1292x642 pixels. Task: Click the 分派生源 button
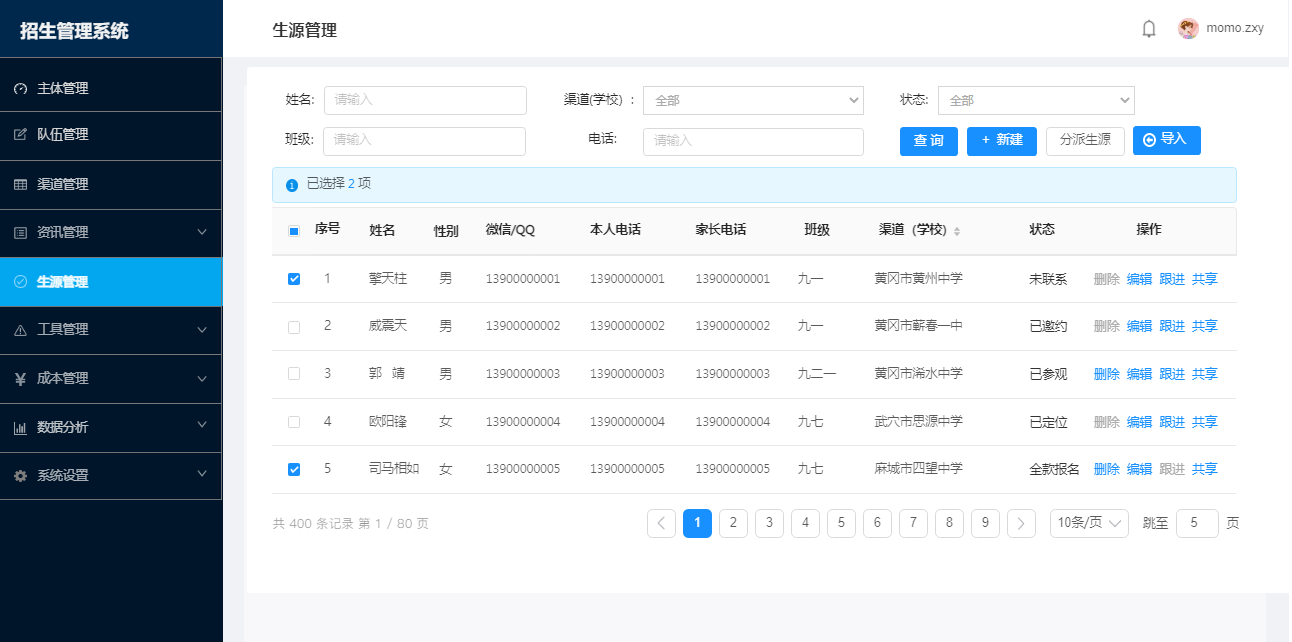click(x=1085, y=141)
